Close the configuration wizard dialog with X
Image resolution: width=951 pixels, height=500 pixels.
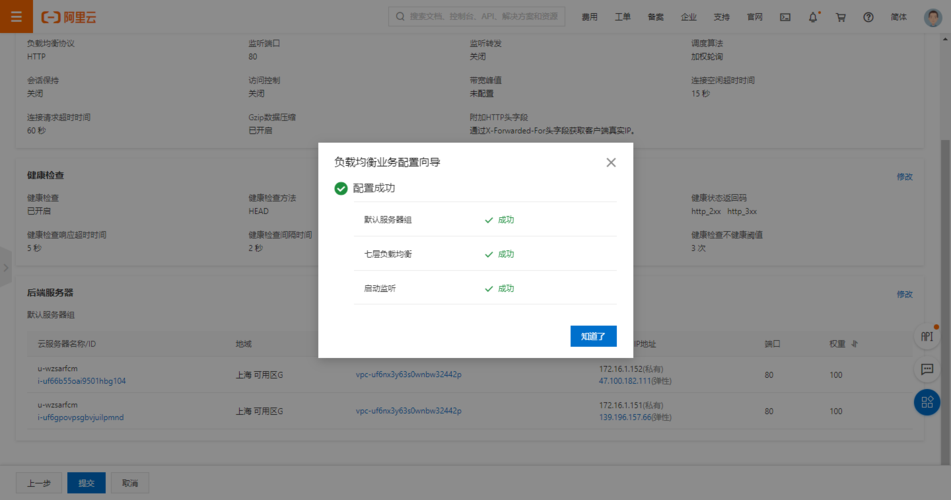[611, 162]
